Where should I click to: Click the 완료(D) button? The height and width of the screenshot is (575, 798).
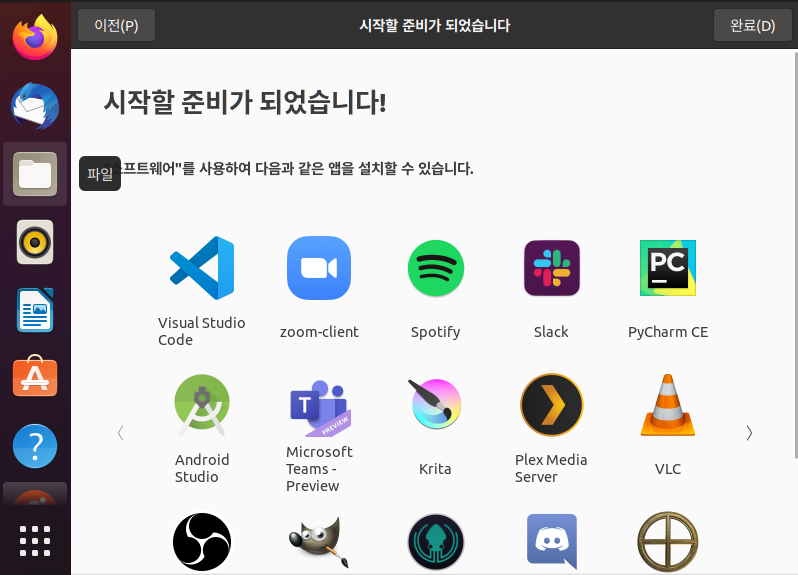tap(753, 25)
